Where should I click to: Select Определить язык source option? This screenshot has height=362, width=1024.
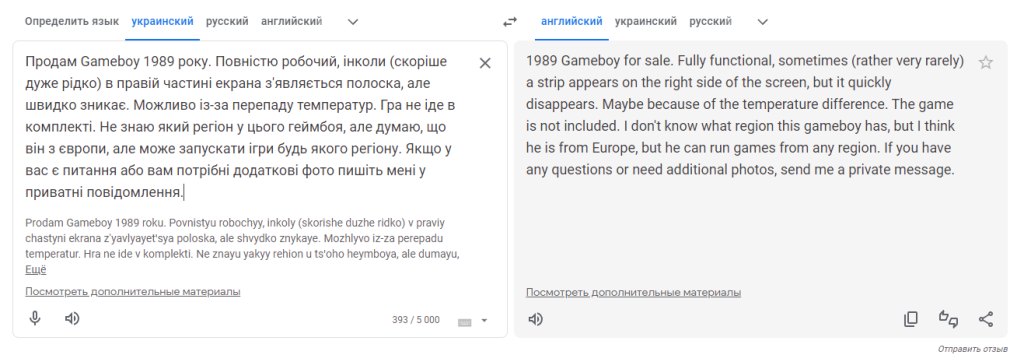72,22
